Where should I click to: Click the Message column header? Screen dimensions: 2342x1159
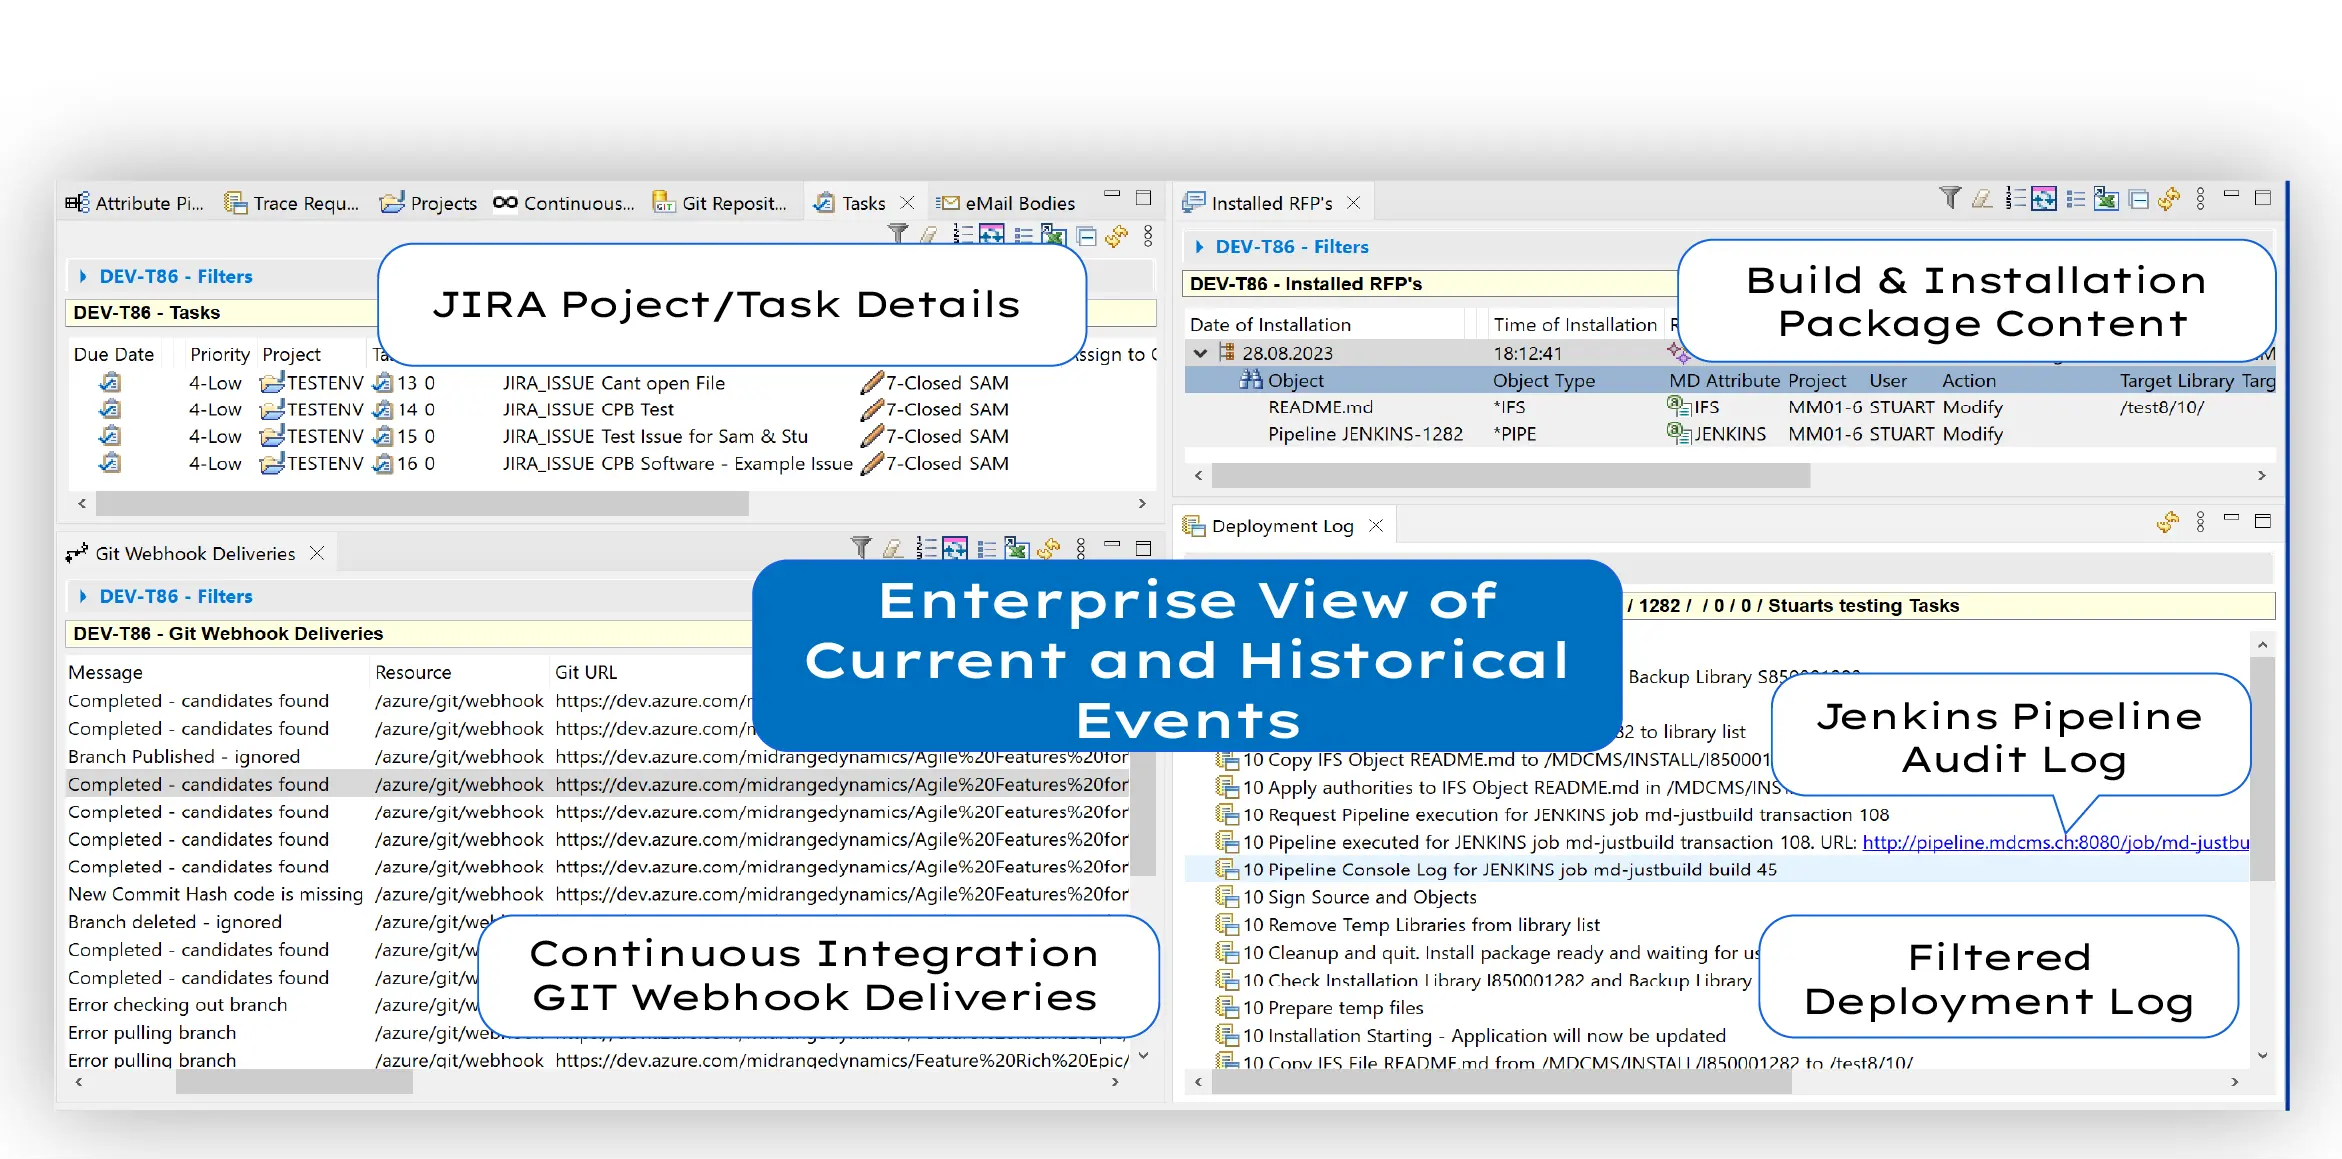[x=105, y=672]
